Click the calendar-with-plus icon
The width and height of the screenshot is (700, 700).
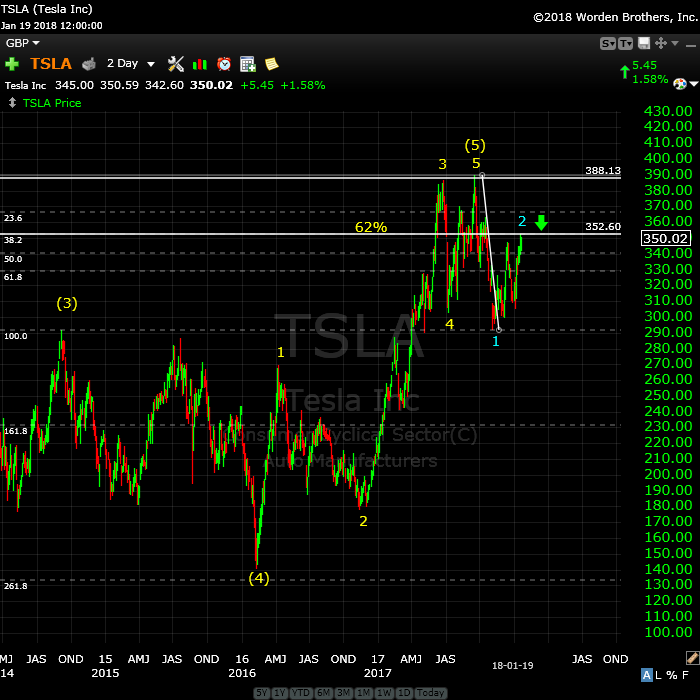(x=248, y=64)
